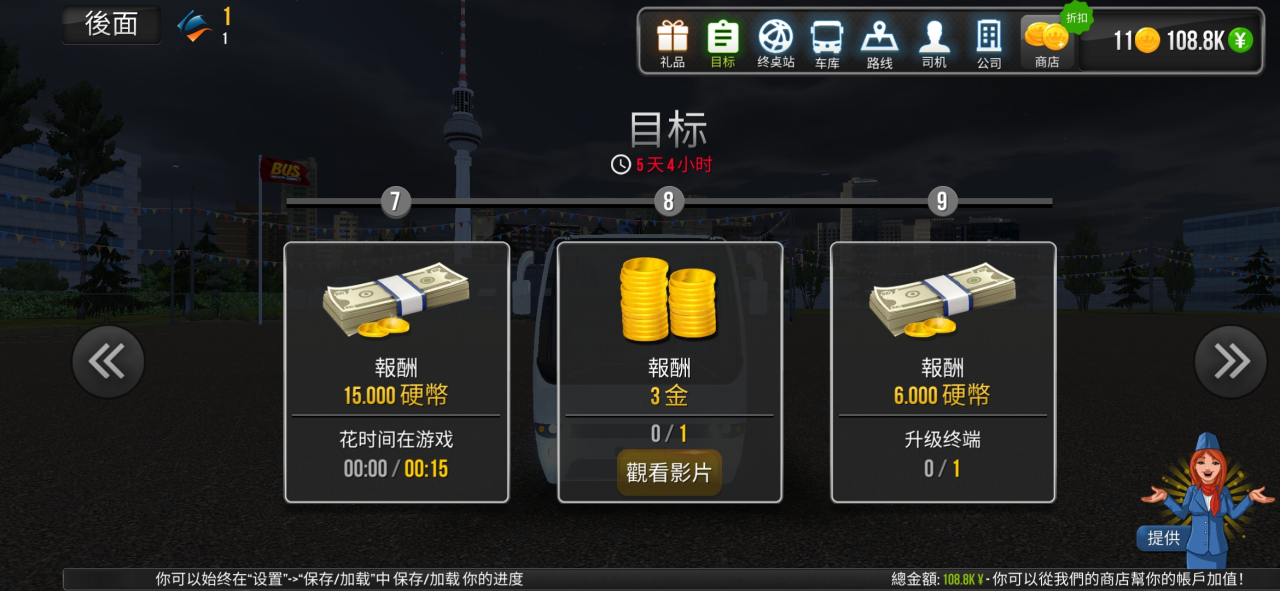The image size is (1280, 591).
Task: Go to next goals with right arrow
Action: [1231, 362]
